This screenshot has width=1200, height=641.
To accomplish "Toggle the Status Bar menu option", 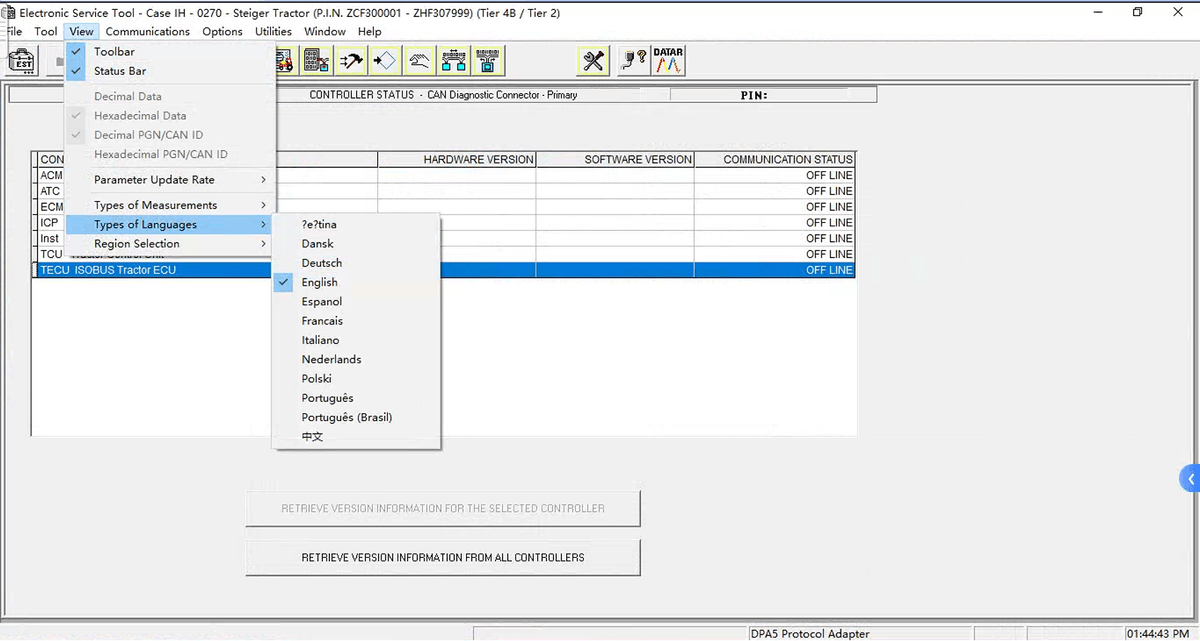I will (x=120, y=71).
